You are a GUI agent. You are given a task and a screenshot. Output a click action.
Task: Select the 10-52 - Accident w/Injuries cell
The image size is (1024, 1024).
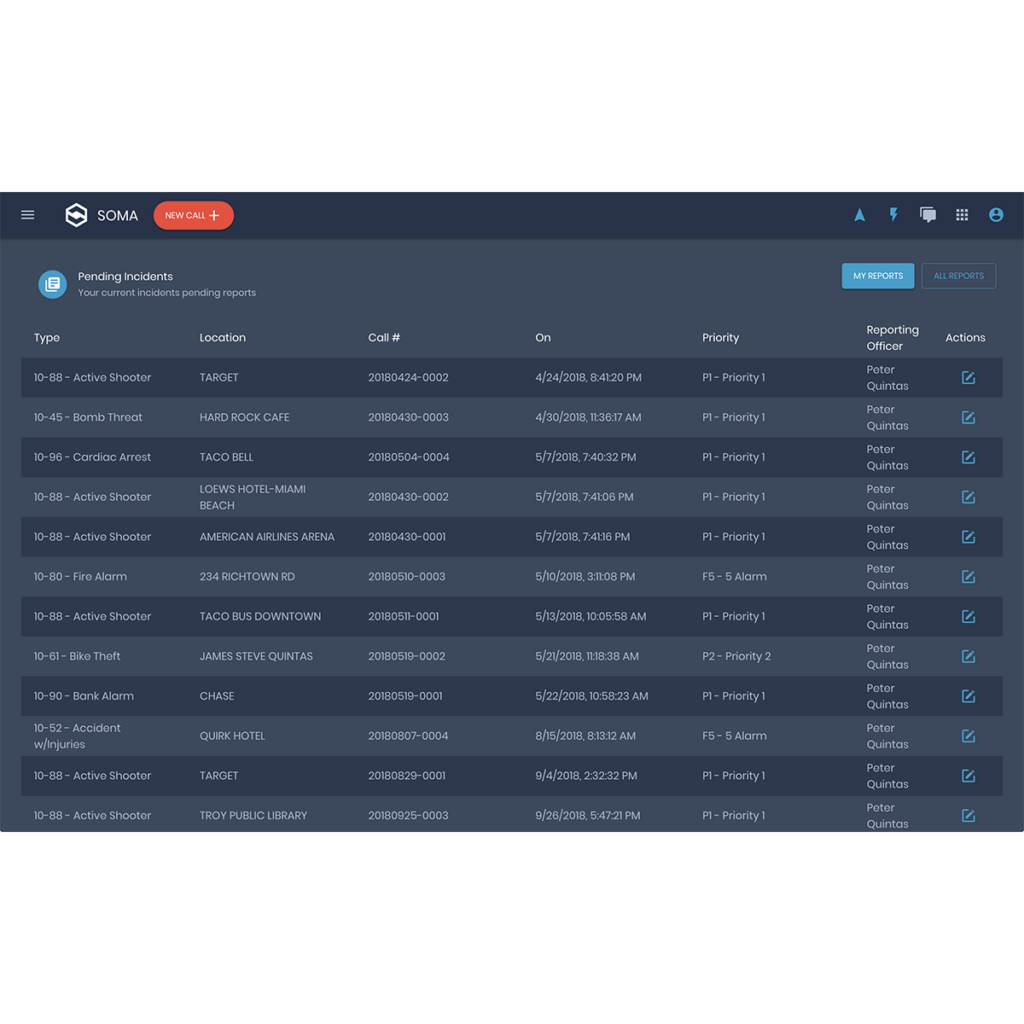(77, 736)
